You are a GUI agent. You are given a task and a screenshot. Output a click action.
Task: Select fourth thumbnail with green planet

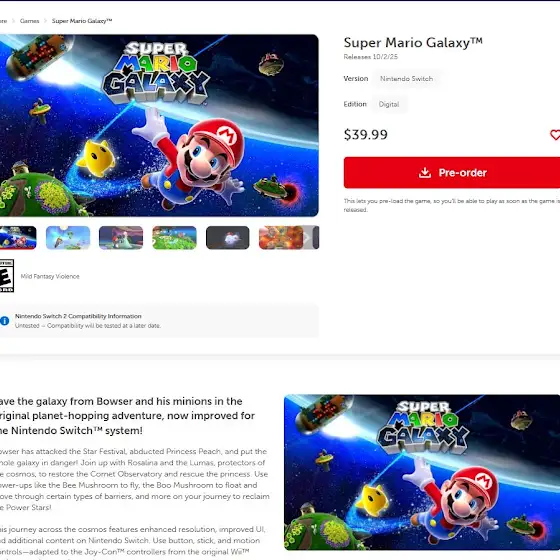pos(174,238)
